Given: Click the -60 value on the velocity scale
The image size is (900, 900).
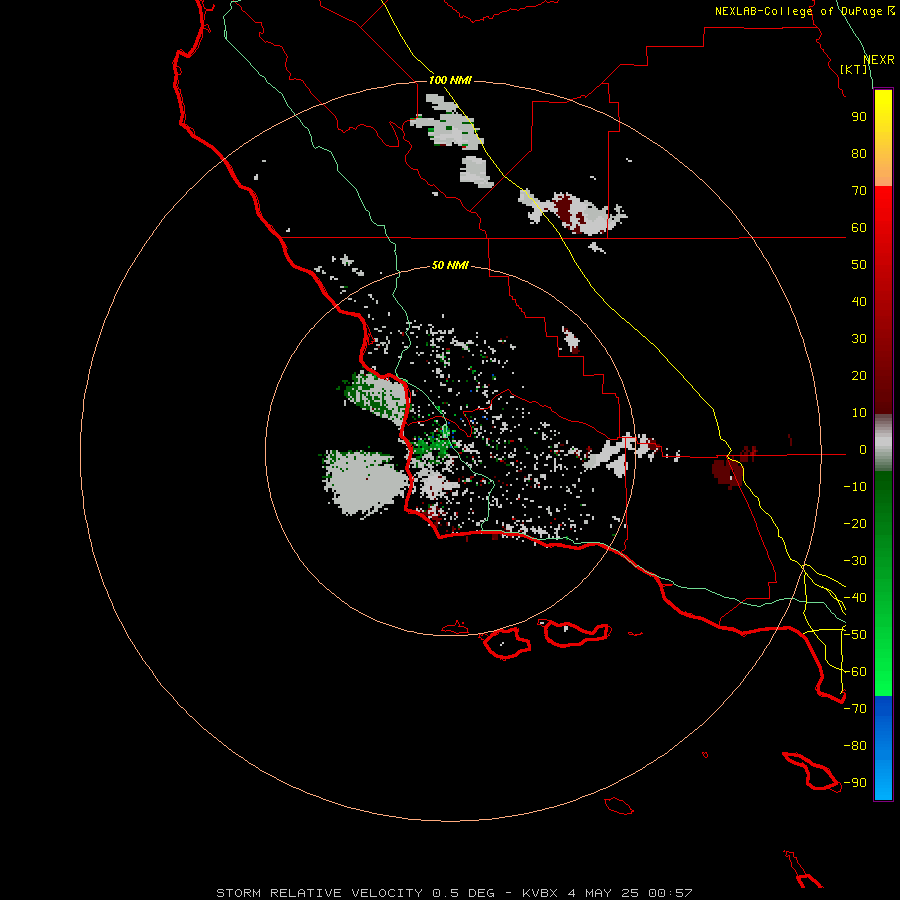Looking at the screenshot, I should [855, 672].
